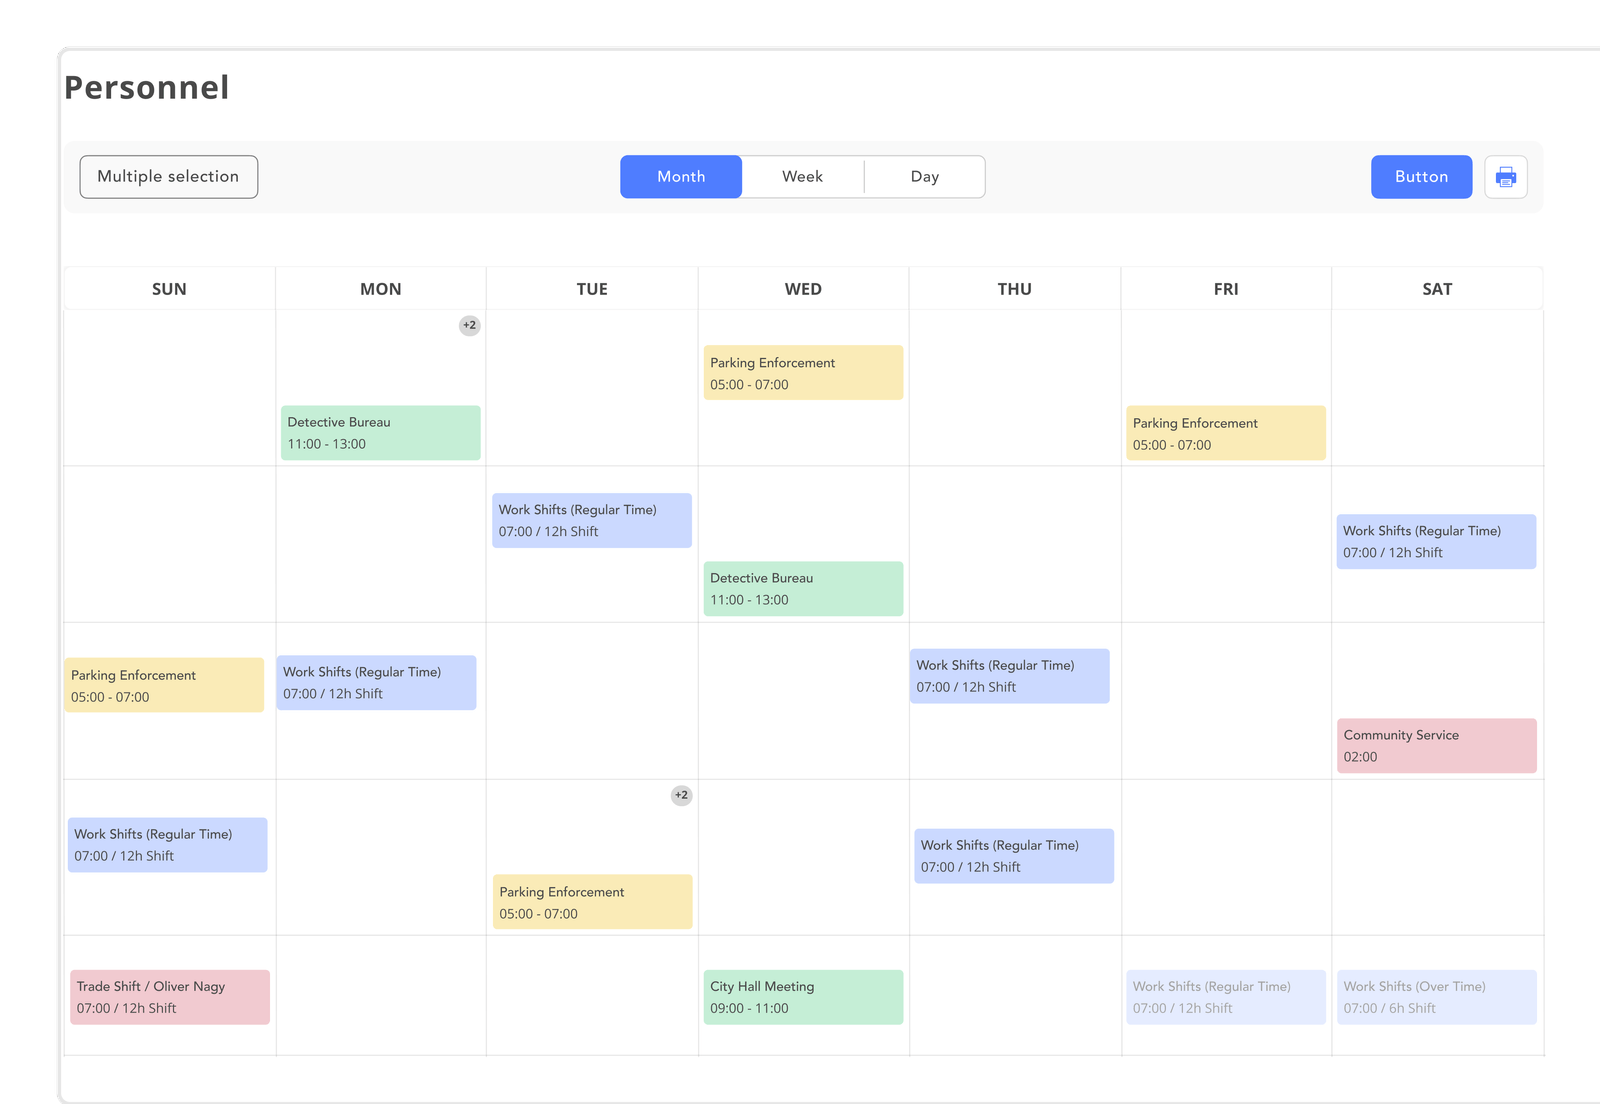Select Wednesday's Parking Enforcement event
This screenshot has width=1600, height=1104.
[x=803, y=372]
